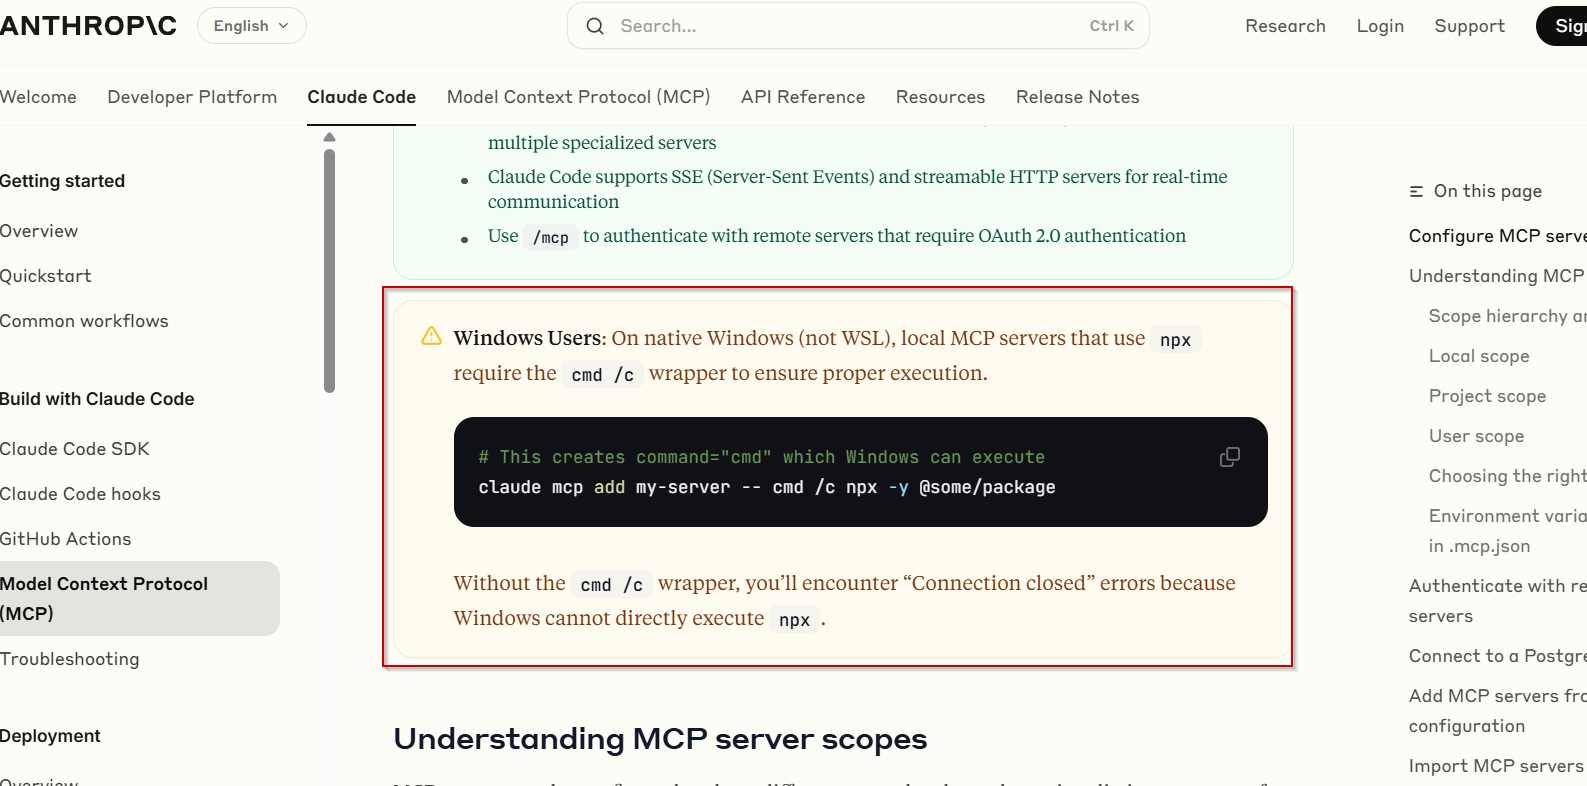This screenshot has width=1587, height=786.
Task: Open Overview in Getting started sidebar
Action: (39, 231)
